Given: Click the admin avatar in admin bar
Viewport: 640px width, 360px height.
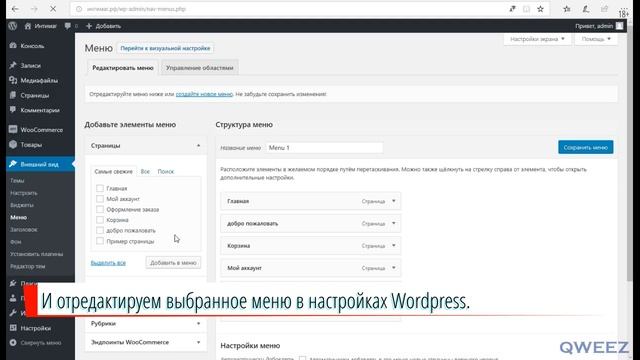Looking at the screenshot, I should point(620,26).
